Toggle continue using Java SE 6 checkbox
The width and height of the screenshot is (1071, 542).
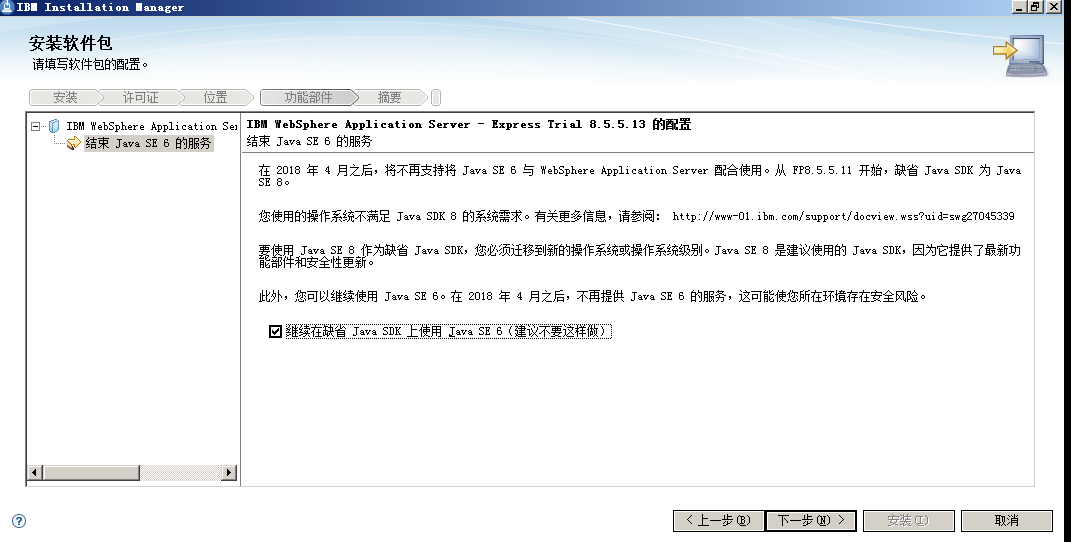275,332
